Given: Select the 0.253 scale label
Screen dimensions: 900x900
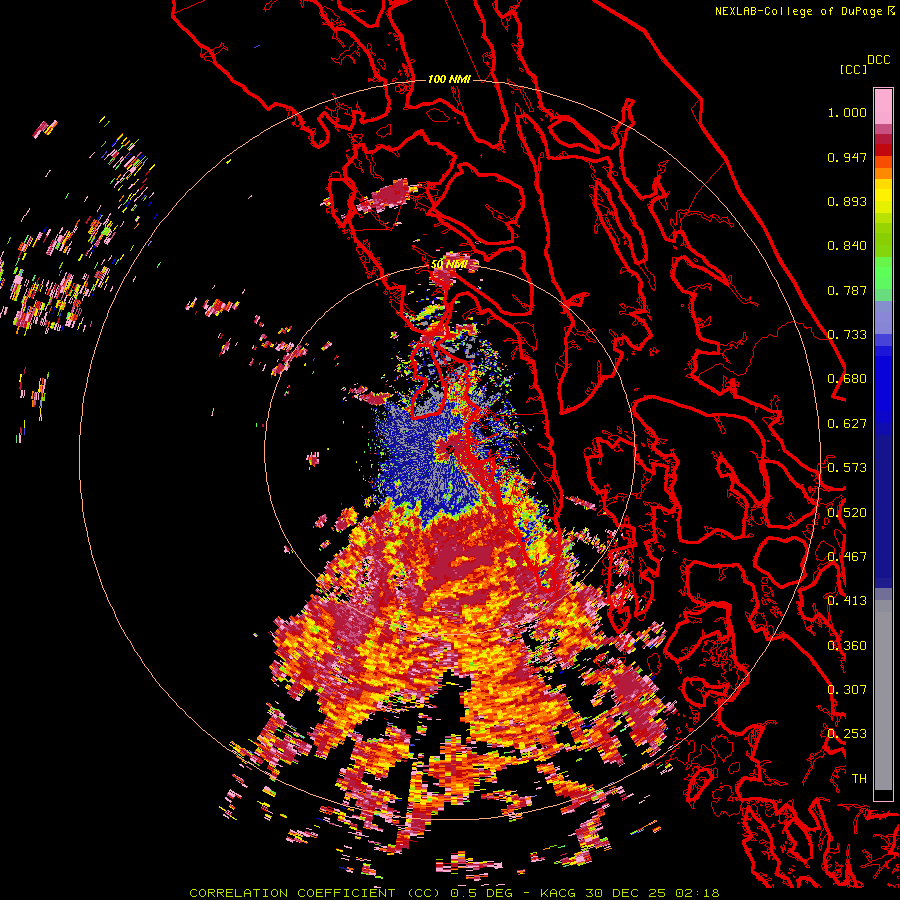Looking at the screenshot, I should pyautogui.click(x=847, y=734).
